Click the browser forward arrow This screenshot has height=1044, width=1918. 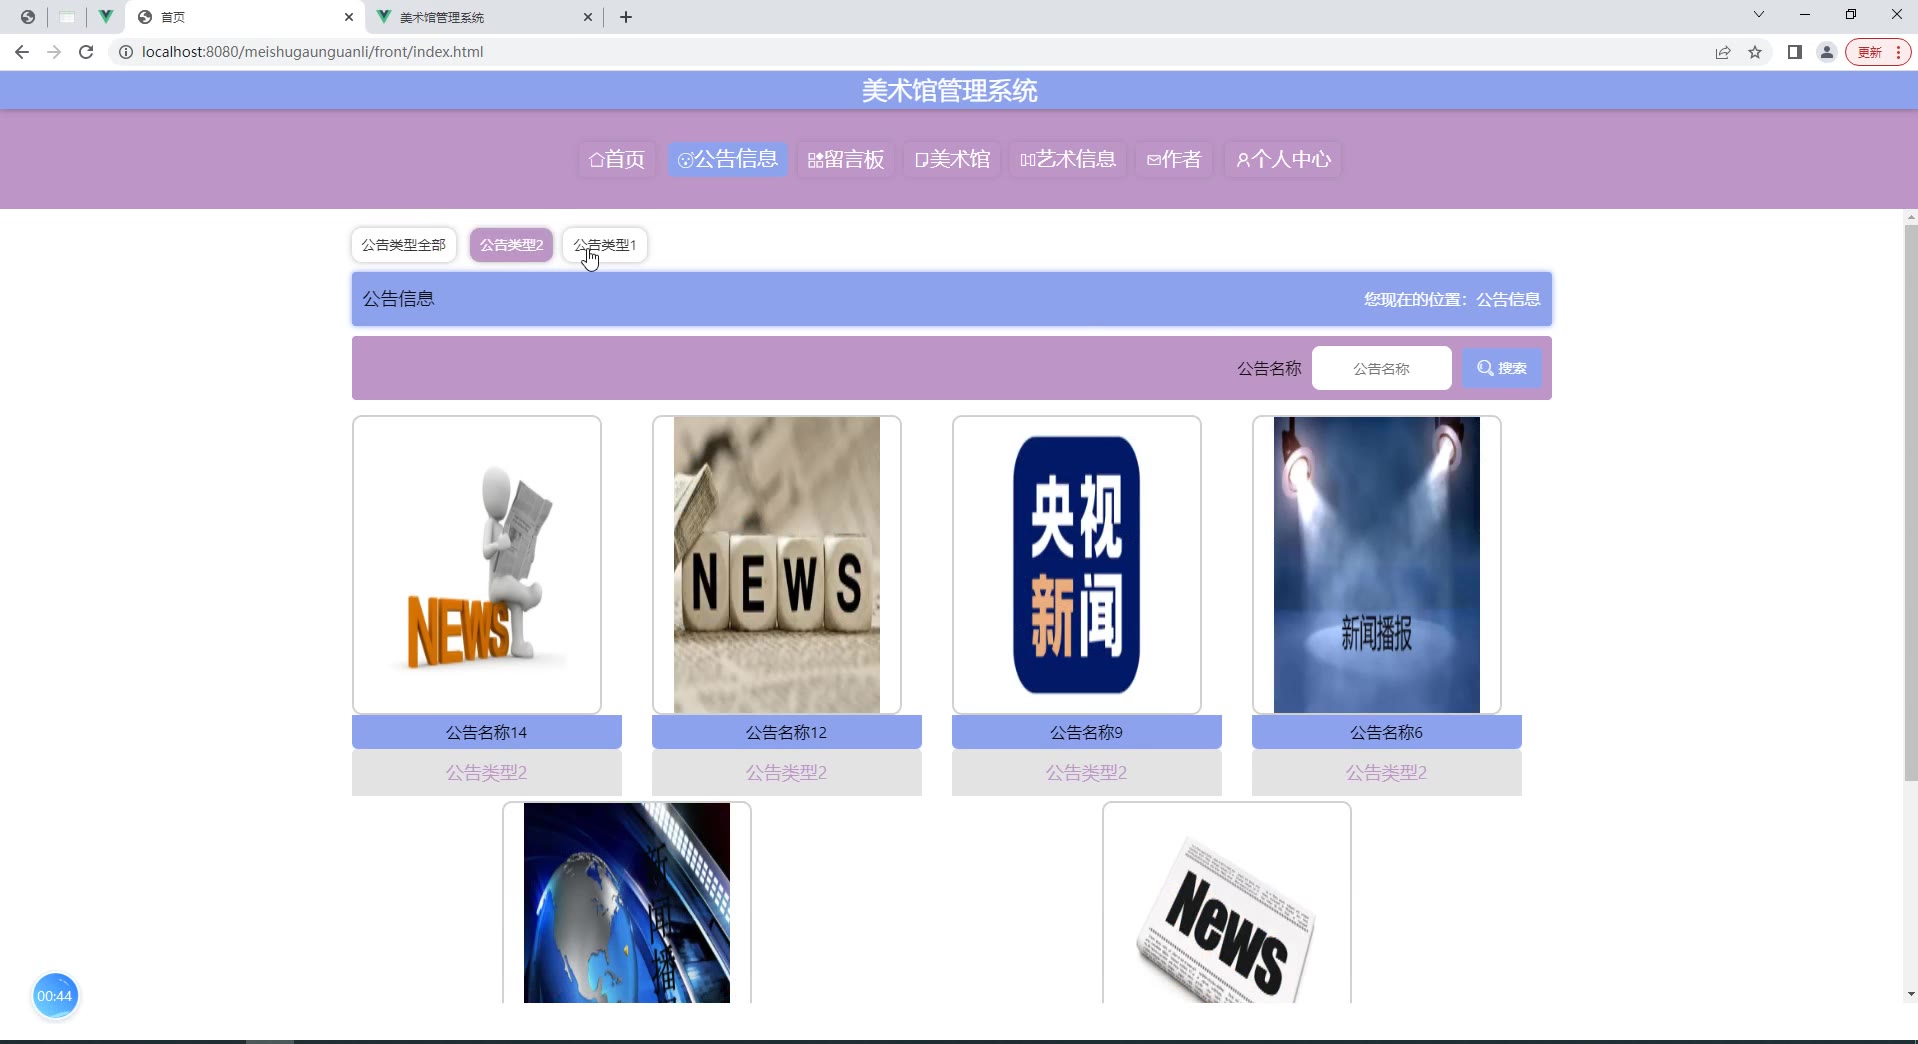[x=54, y=52]
